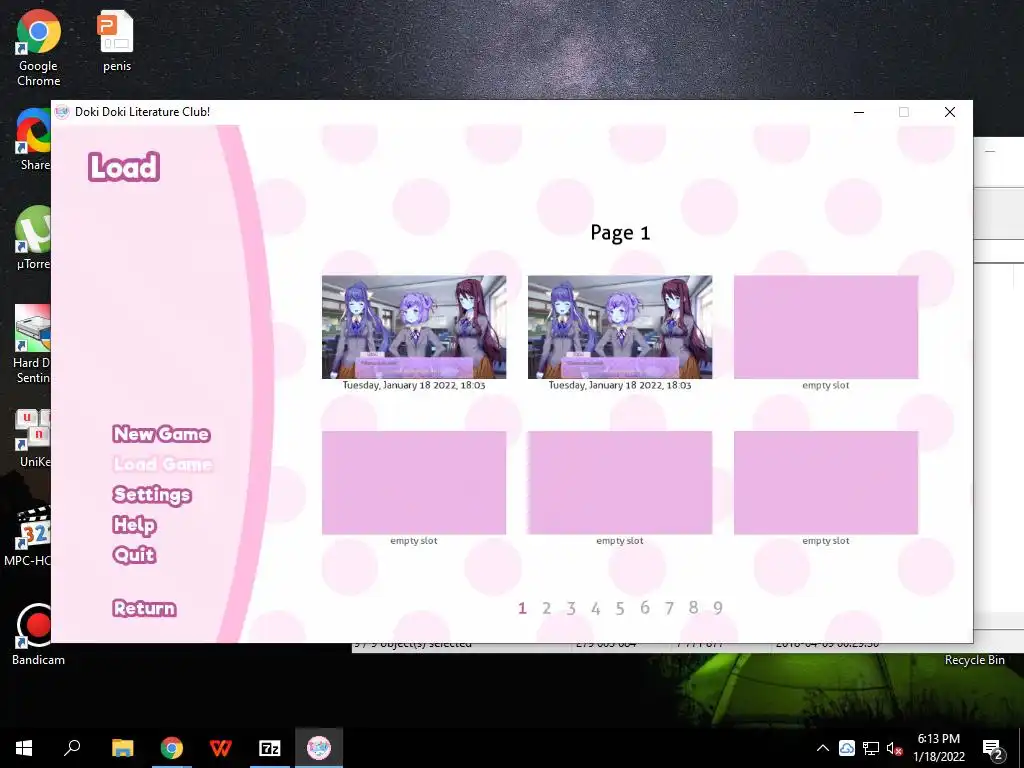The width and height of the screenshot is (1024, 768).
Task: Click the muted volume tray icon
Action: click(894, 748)
